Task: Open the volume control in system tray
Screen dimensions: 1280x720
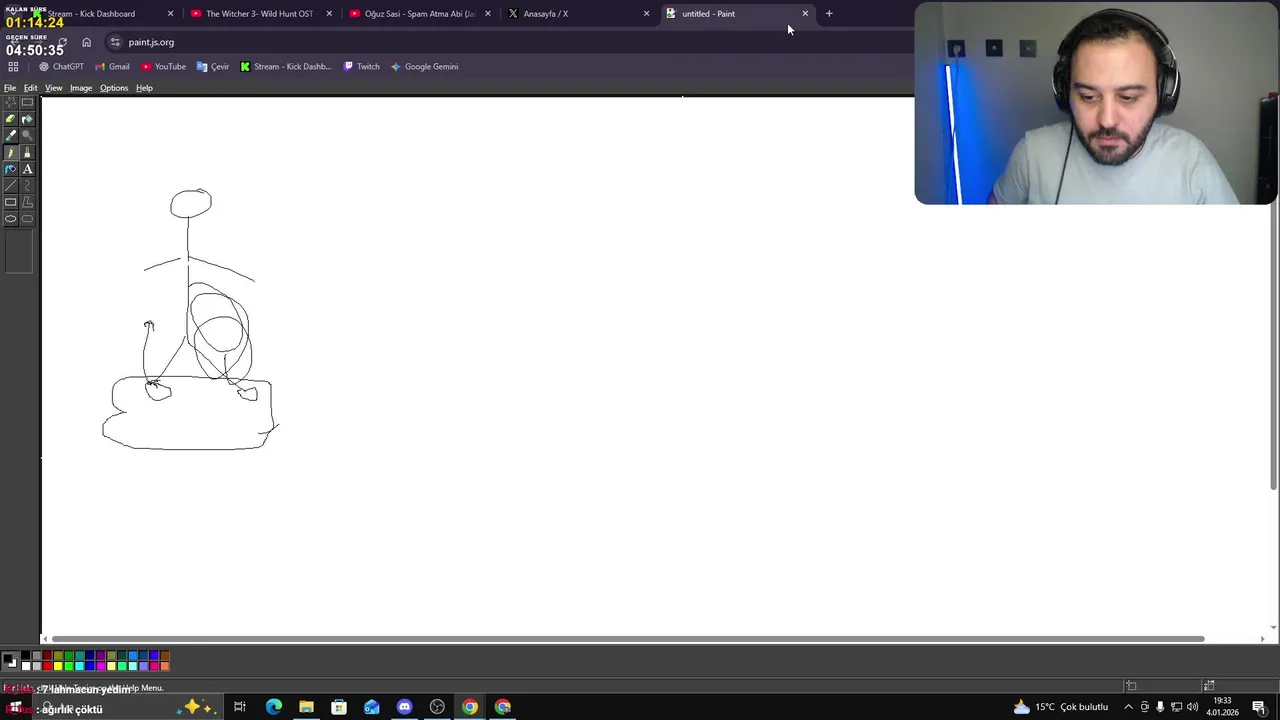Action: 1192,707
